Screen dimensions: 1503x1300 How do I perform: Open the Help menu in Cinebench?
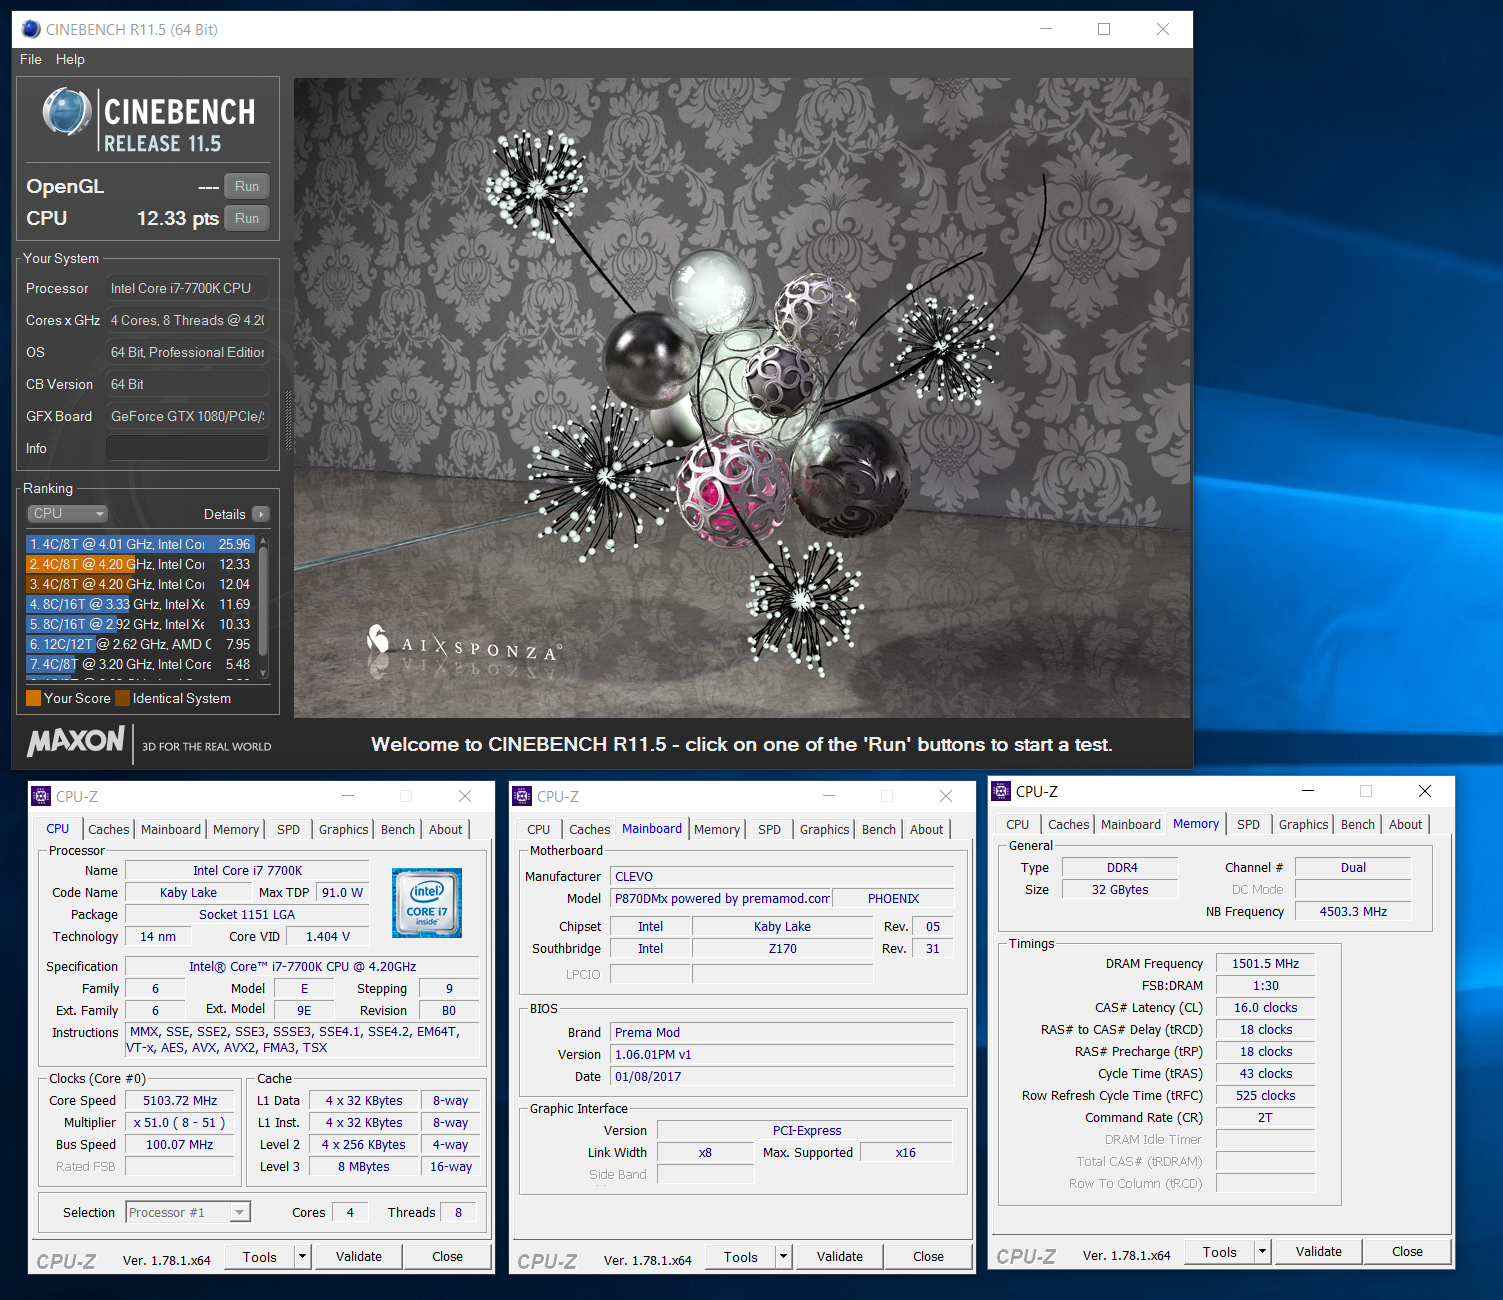tap(70, 59)
